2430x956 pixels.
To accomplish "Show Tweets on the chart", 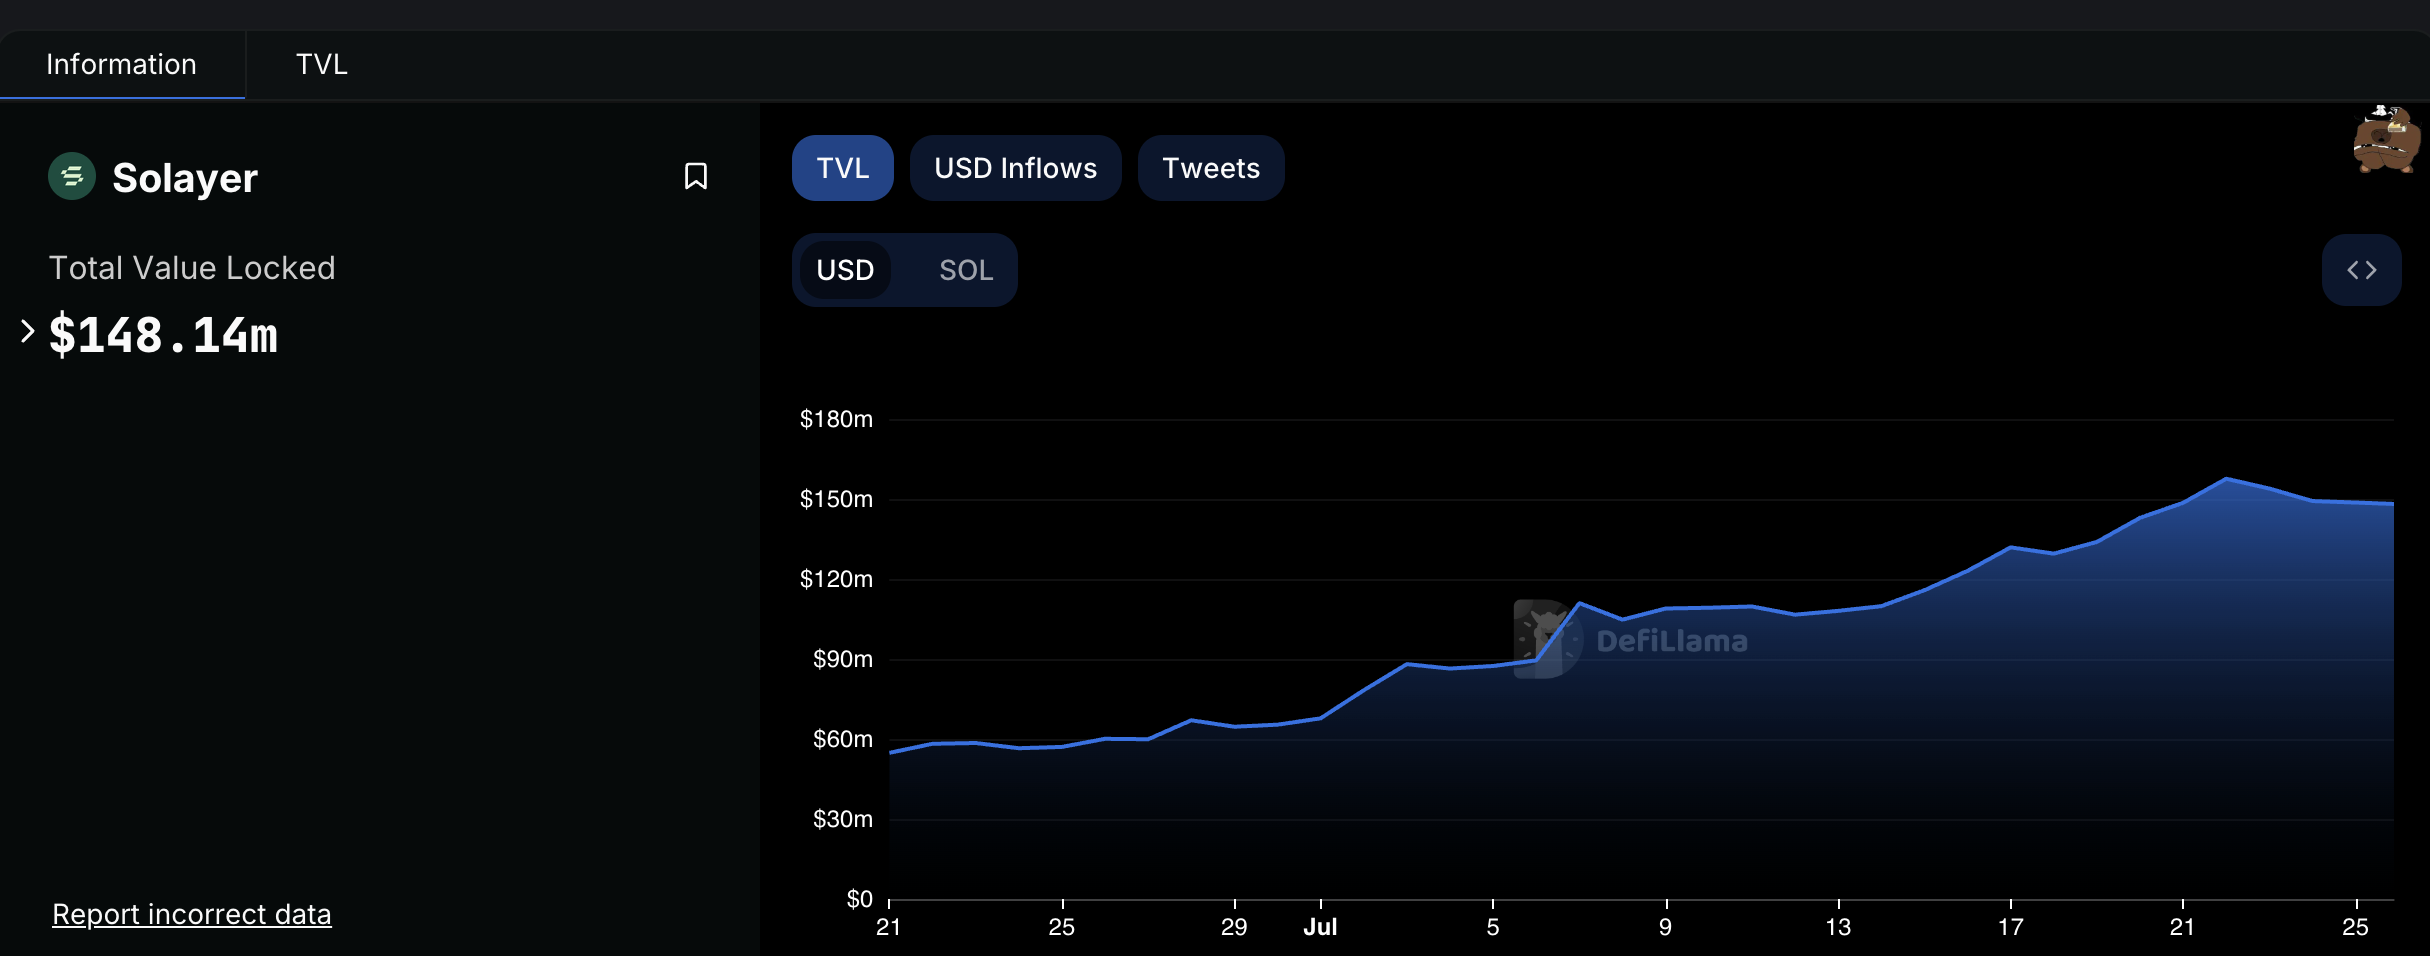I will point(1210,168).
